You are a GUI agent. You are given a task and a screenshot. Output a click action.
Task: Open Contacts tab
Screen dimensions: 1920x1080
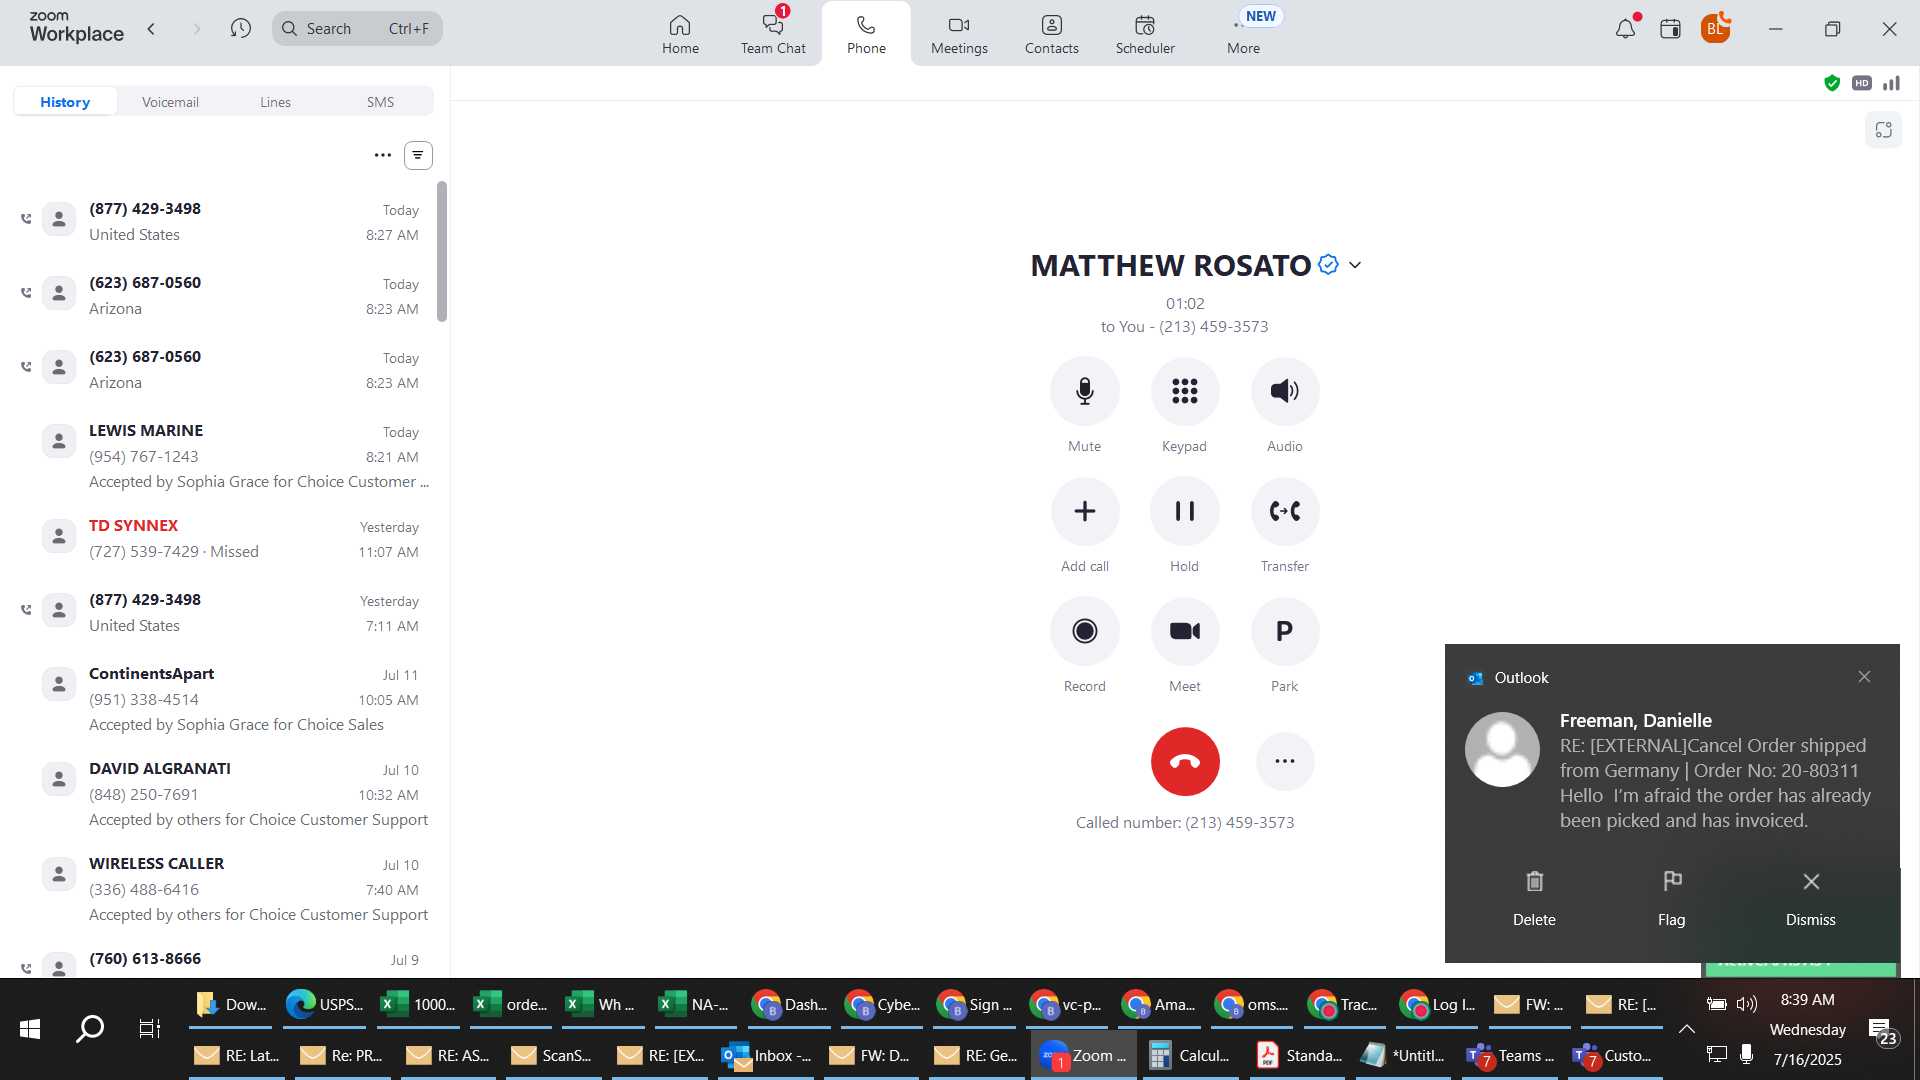(x=1051, y=34)
